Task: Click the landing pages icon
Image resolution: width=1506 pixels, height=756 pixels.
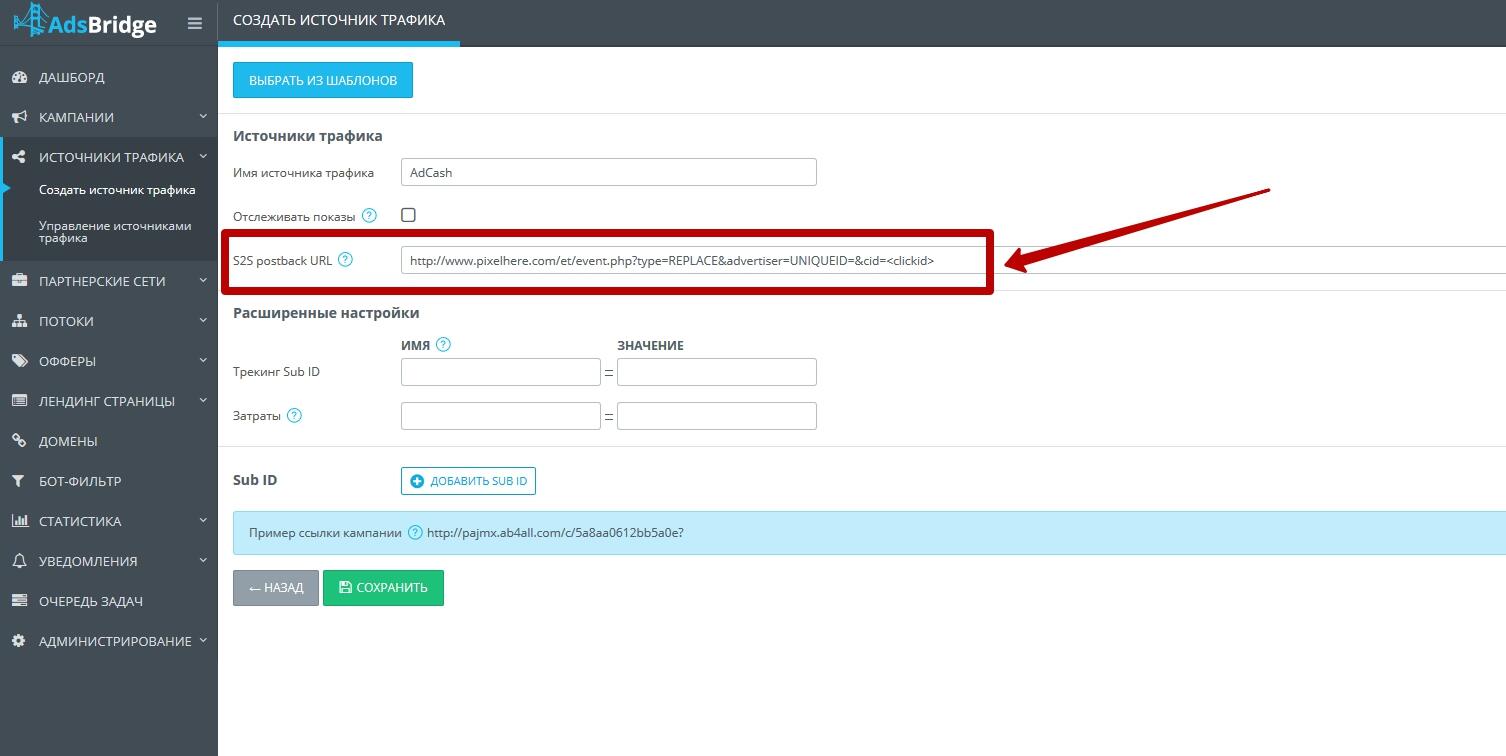Action: (x=19, y=401)
